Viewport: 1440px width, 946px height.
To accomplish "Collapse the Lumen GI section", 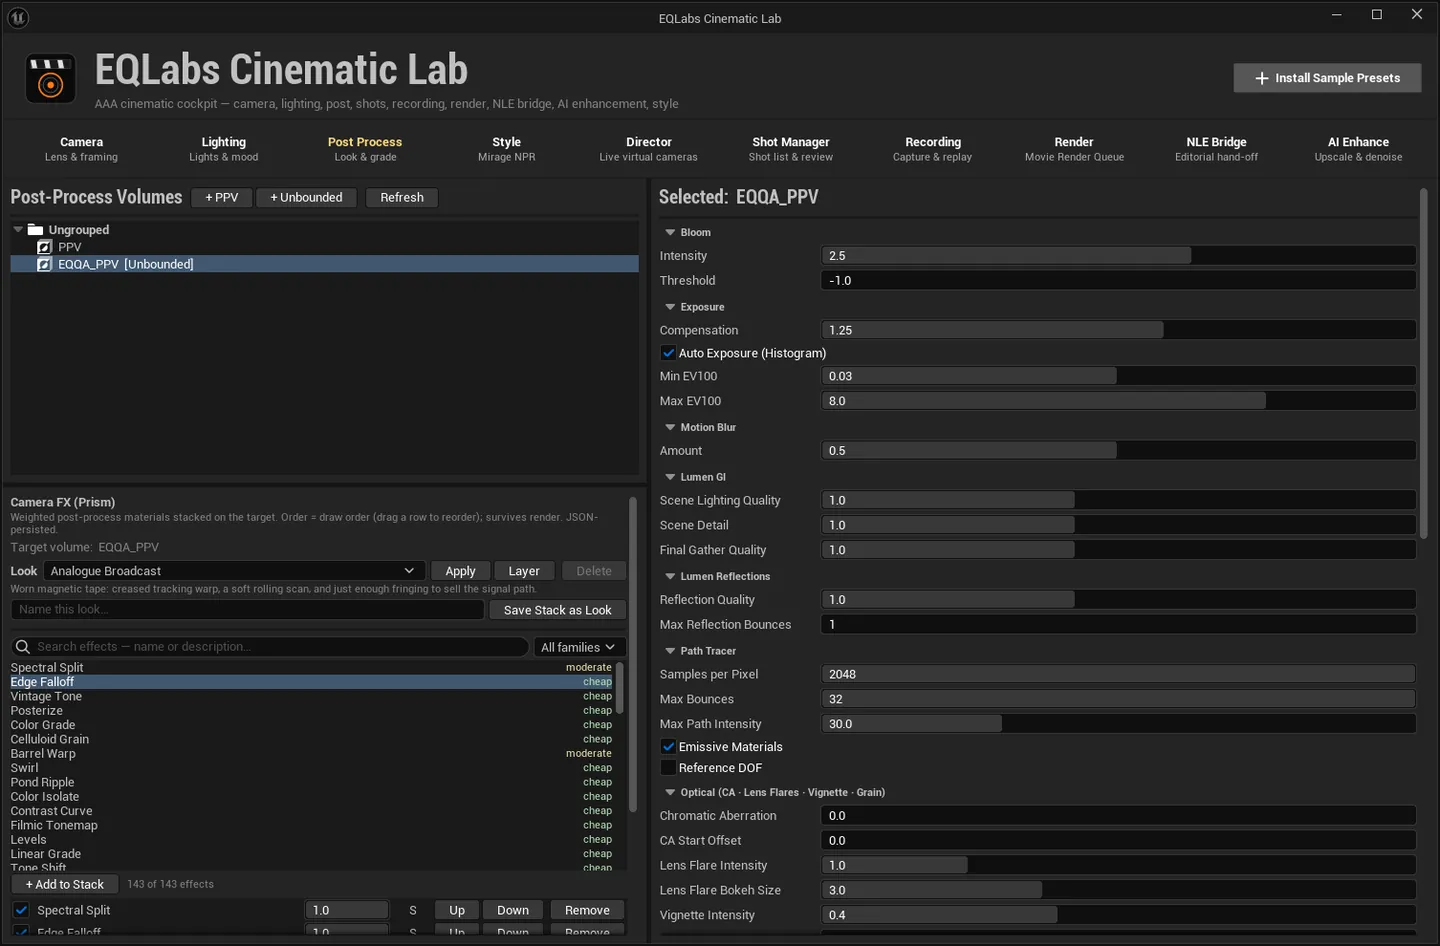I will tap(670, 477).
